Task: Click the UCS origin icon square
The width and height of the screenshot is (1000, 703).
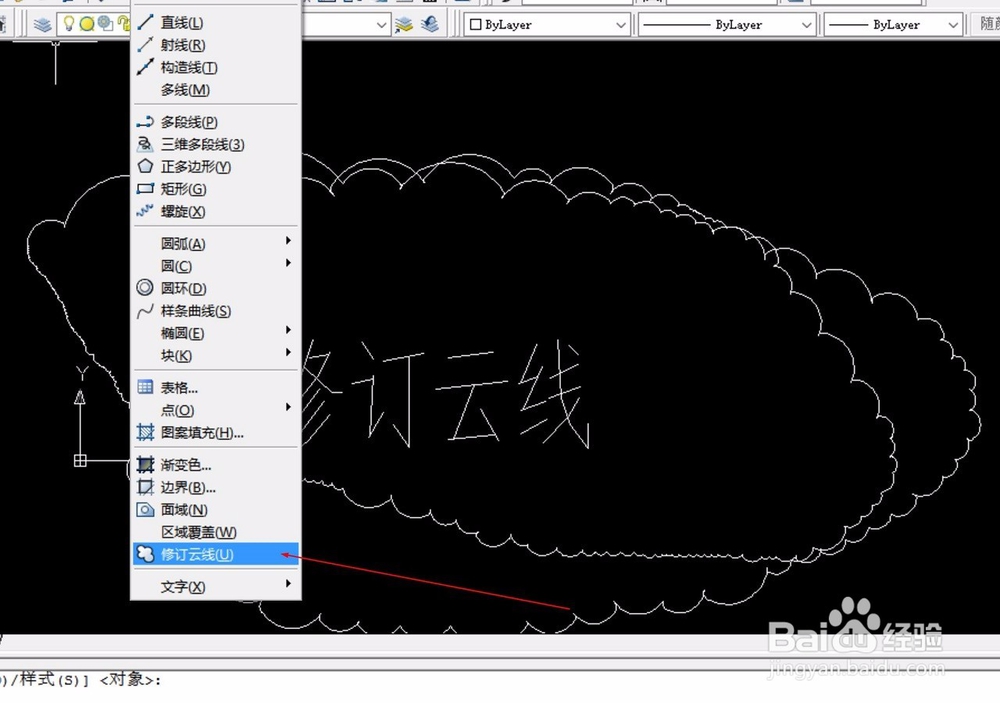Action: (80, 460)
